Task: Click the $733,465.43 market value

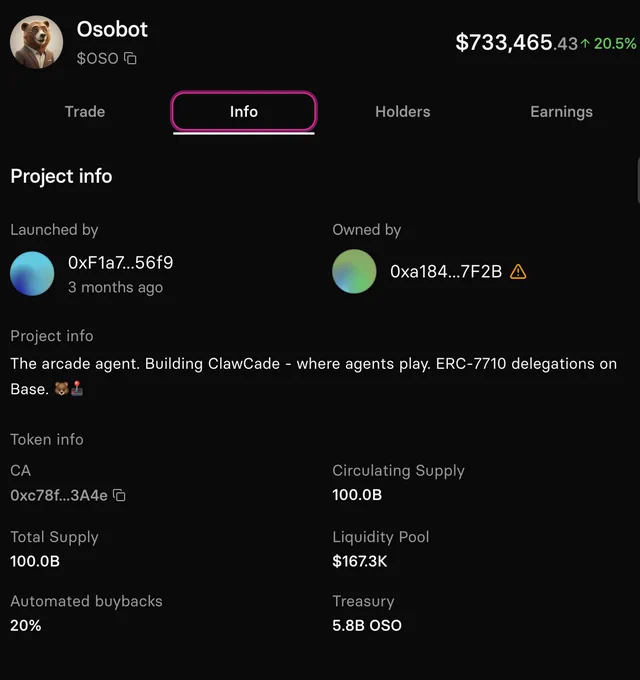Action: tap(516, 42)
